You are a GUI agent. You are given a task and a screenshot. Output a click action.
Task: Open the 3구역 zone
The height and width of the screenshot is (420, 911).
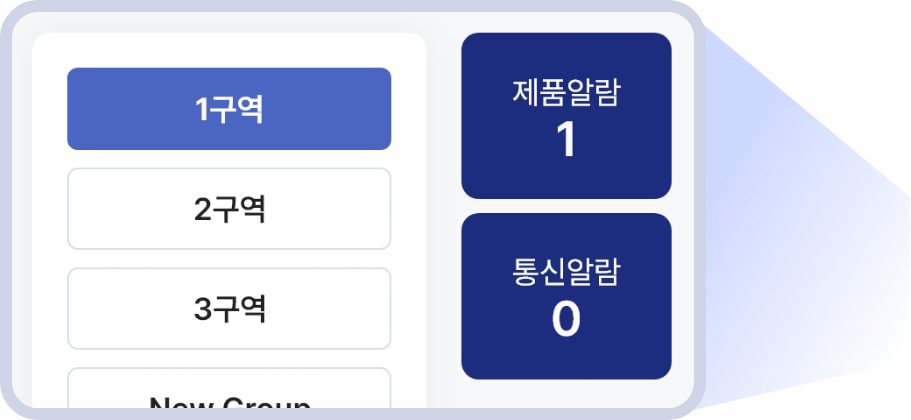[229, 309]
